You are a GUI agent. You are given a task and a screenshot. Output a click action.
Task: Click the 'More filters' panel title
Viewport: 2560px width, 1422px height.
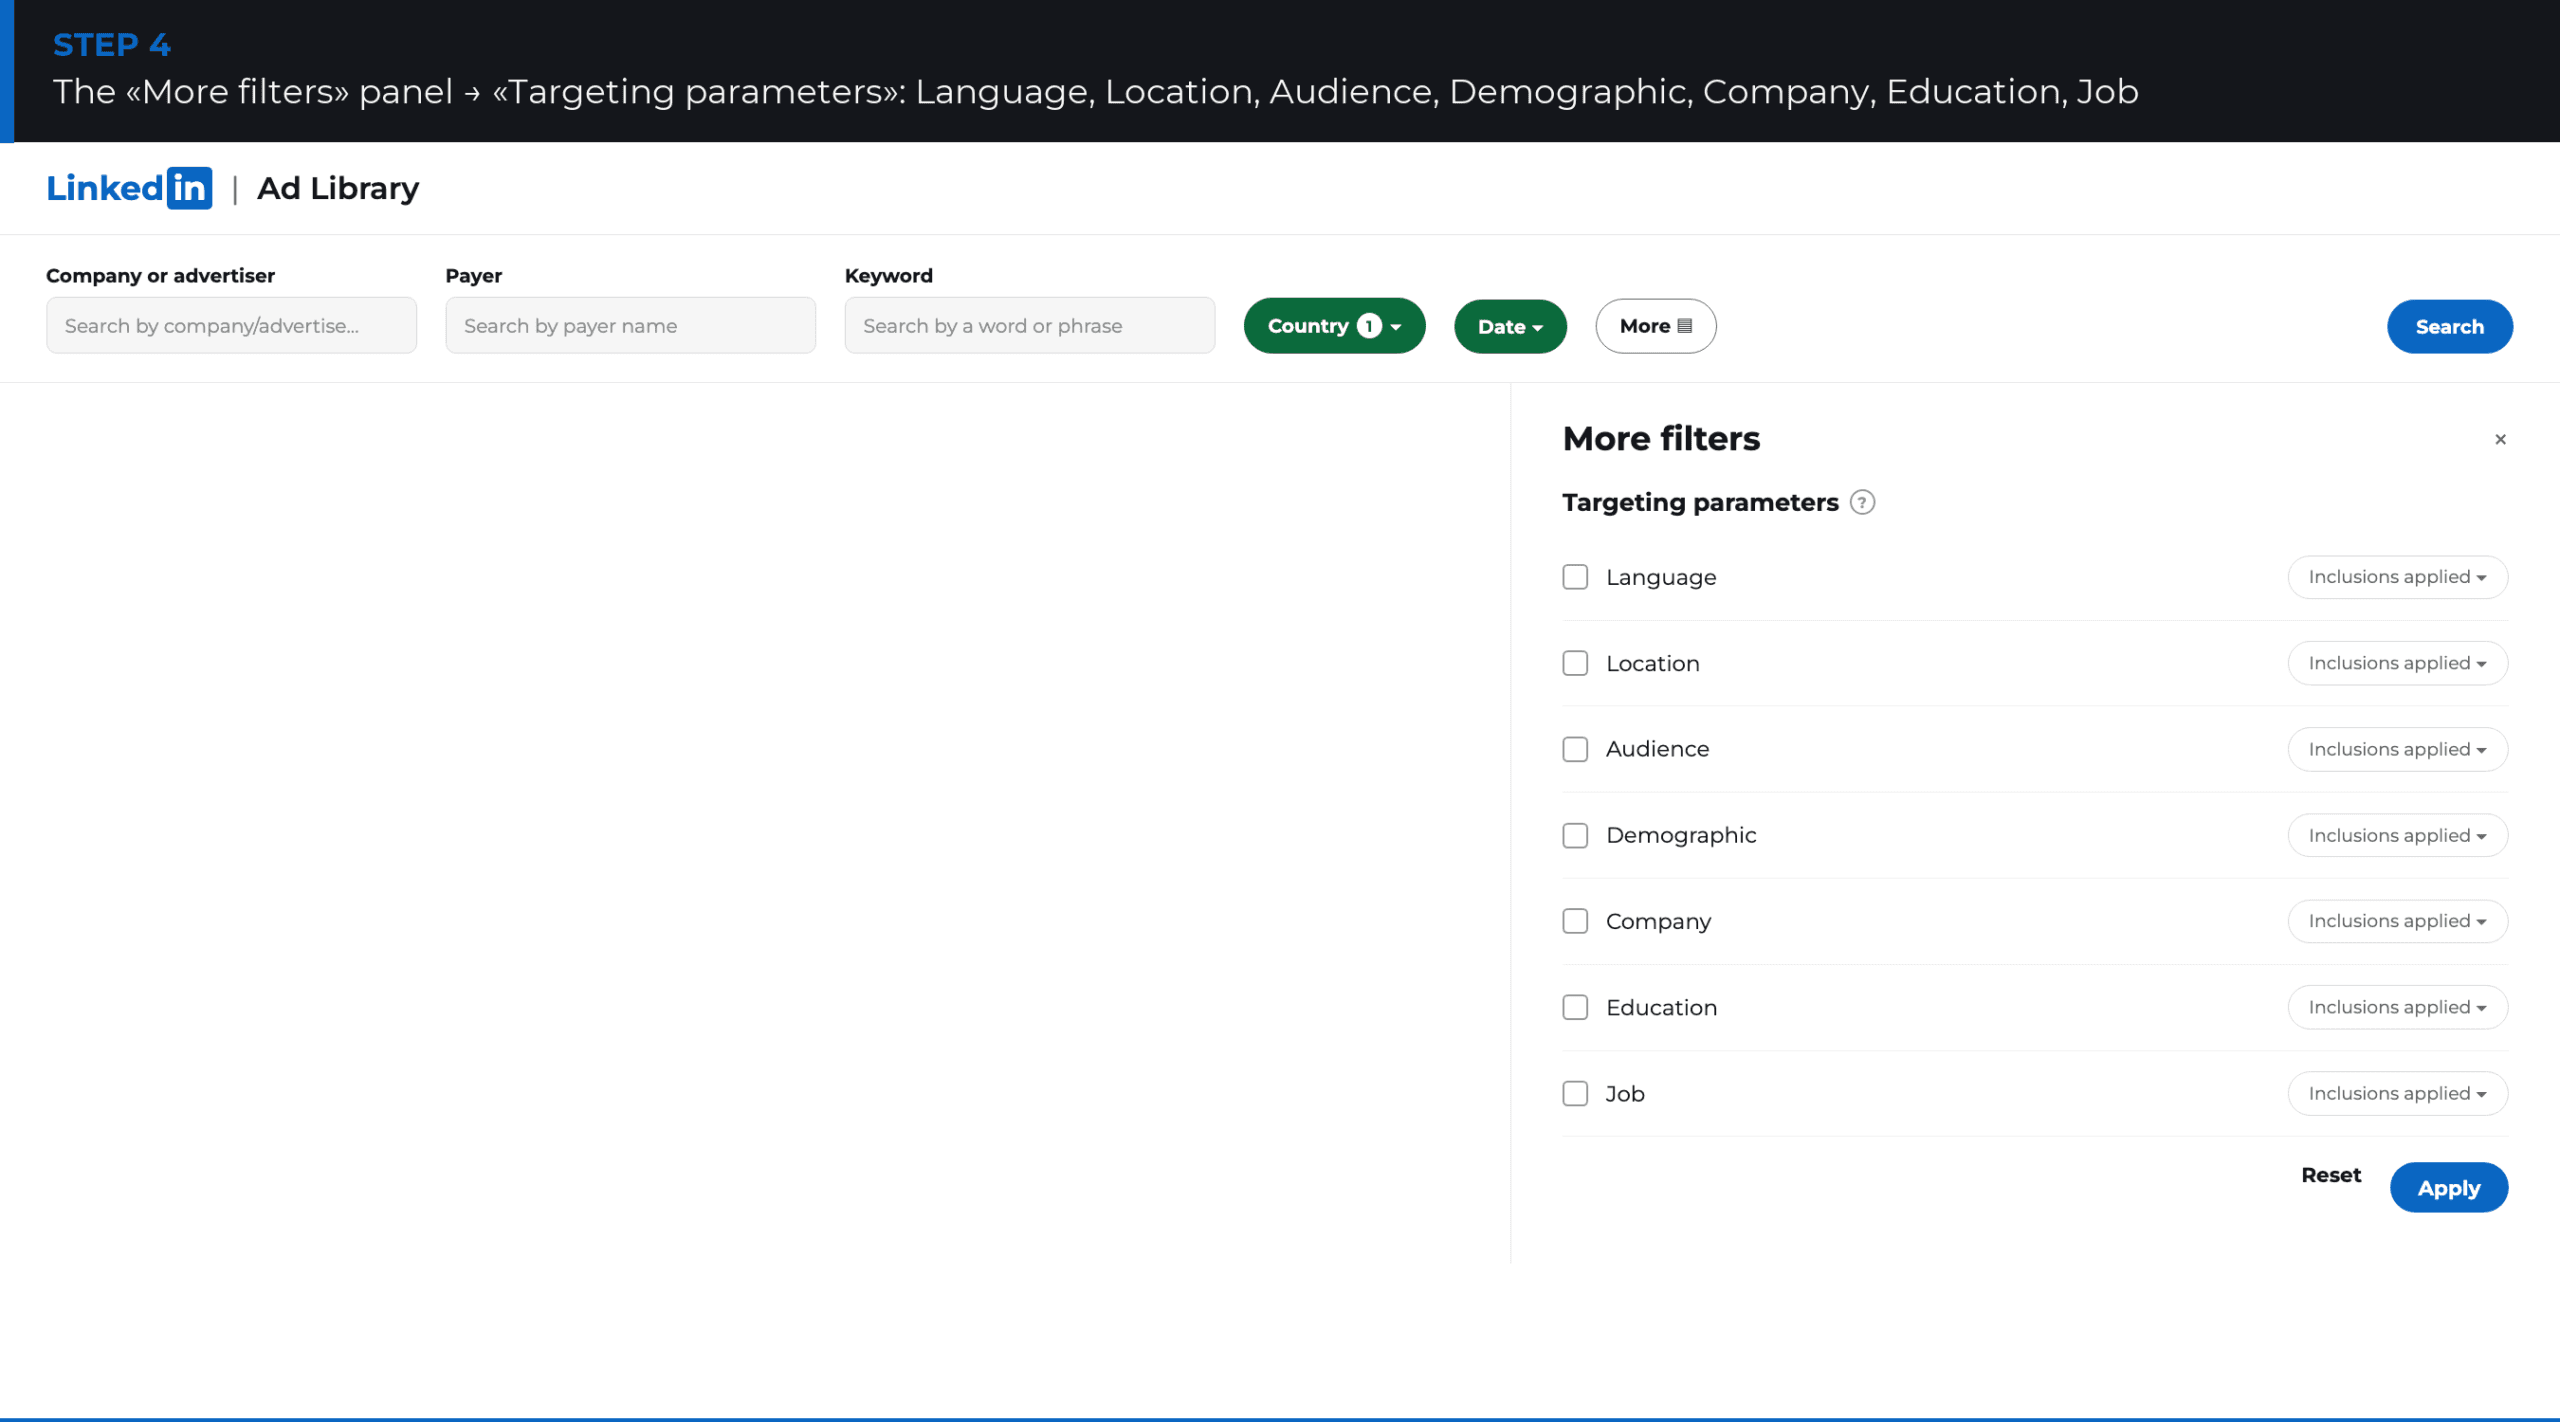[1661, 438]
